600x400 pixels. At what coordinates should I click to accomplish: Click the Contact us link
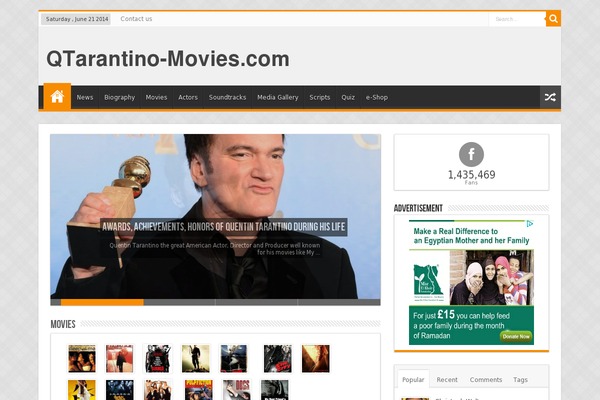136,19
